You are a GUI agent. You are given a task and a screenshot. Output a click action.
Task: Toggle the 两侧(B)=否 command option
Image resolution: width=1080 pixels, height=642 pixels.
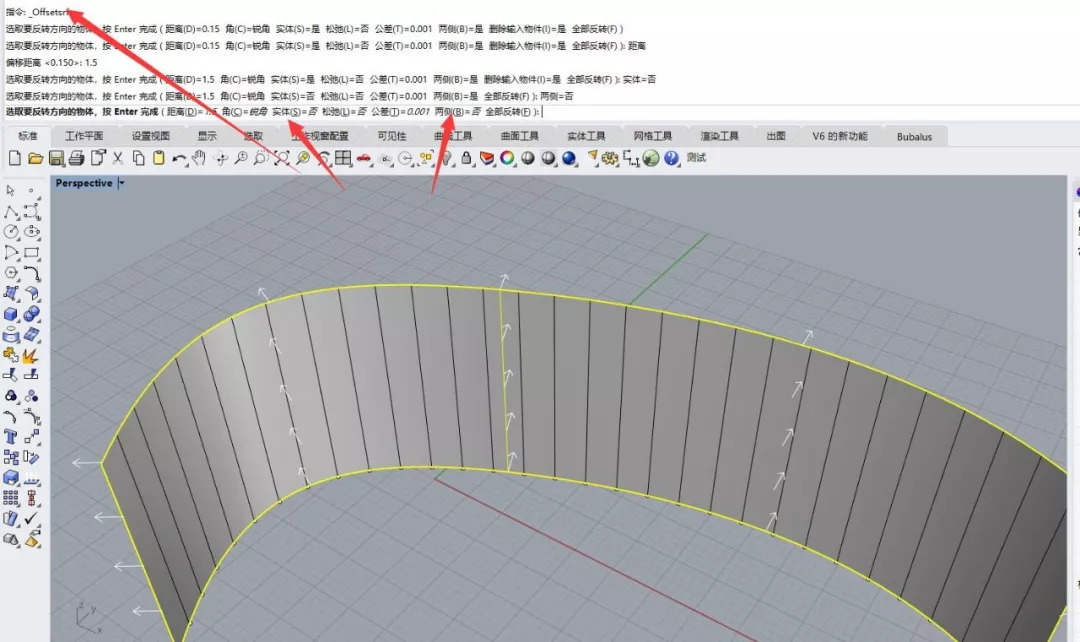click(457, 112)
